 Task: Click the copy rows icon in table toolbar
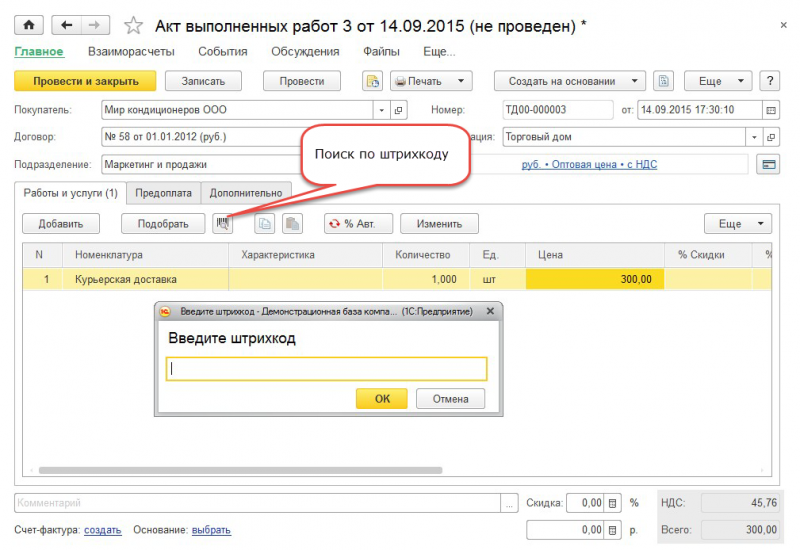tap(265, 224)
